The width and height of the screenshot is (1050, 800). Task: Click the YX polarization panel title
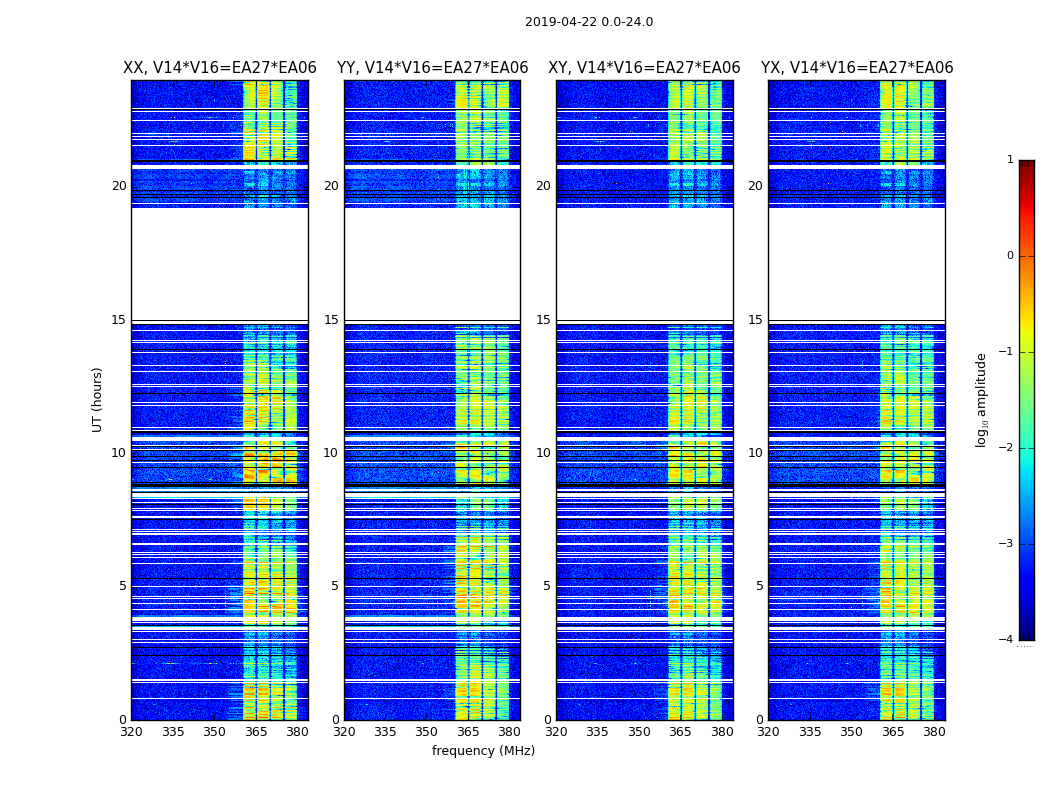(856, 68)
